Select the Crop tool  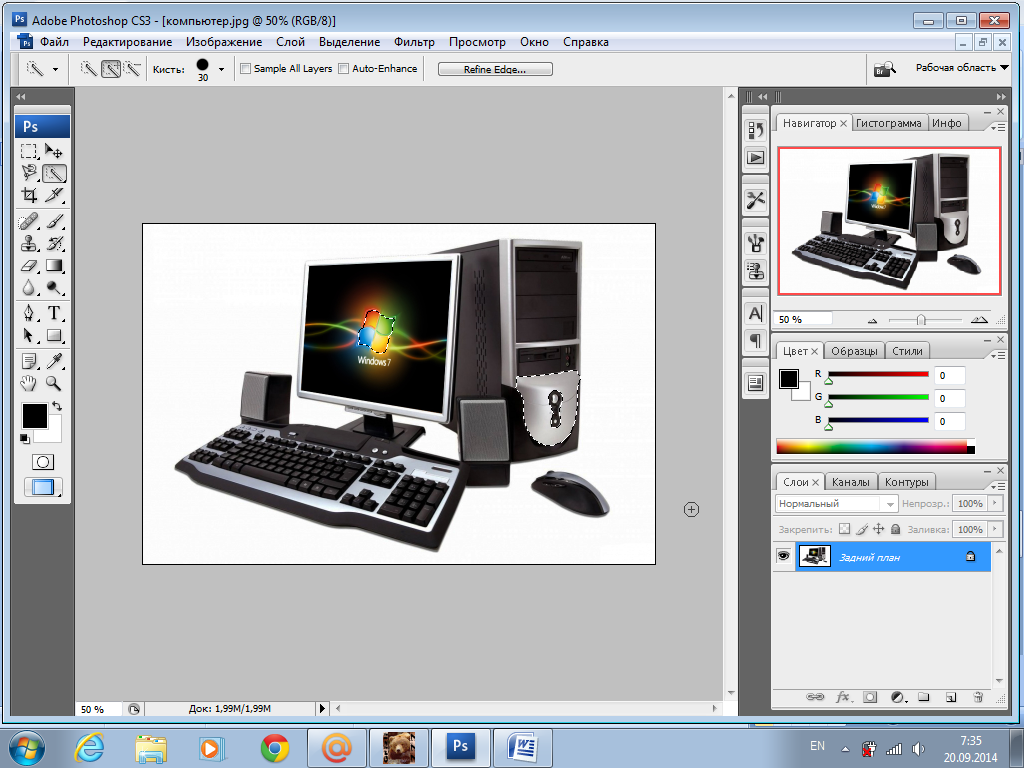[29, 195]
